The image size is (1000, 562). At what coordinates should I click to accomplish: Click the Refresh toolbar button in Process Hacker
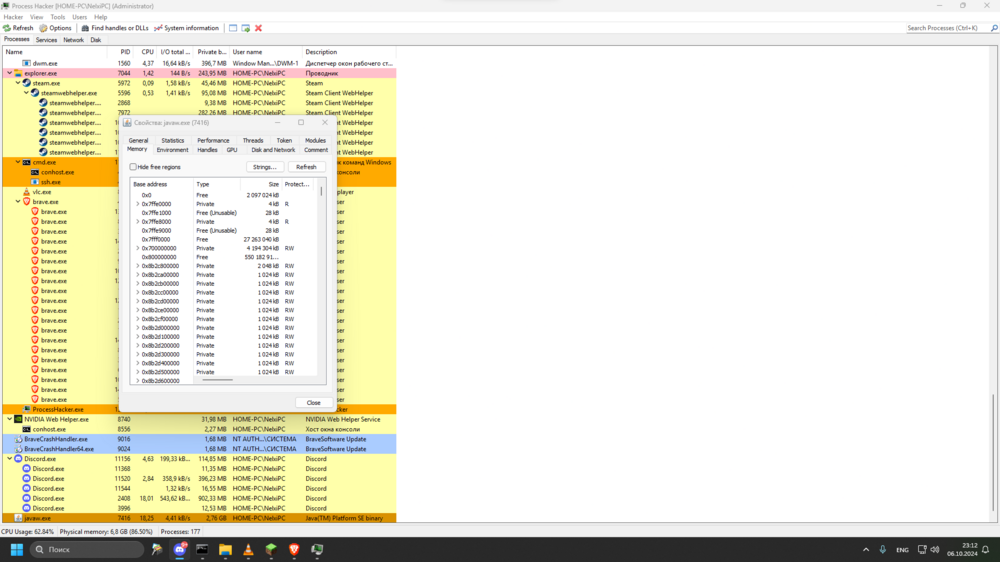(x=18, y=28)
